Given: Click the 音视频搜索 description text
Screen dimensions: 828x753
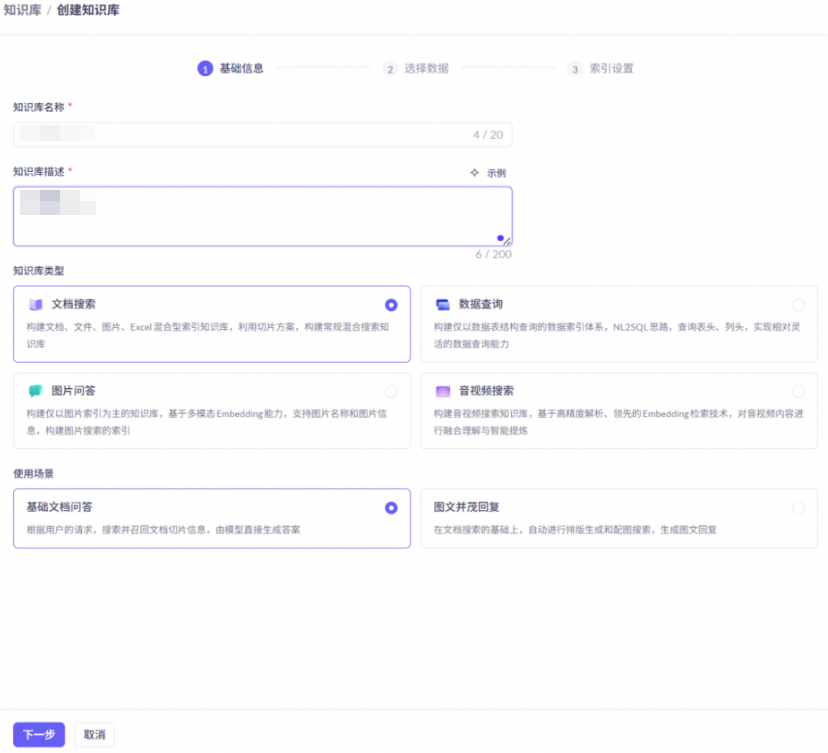Looking at the screenshot, I should [x=618, y=422].
